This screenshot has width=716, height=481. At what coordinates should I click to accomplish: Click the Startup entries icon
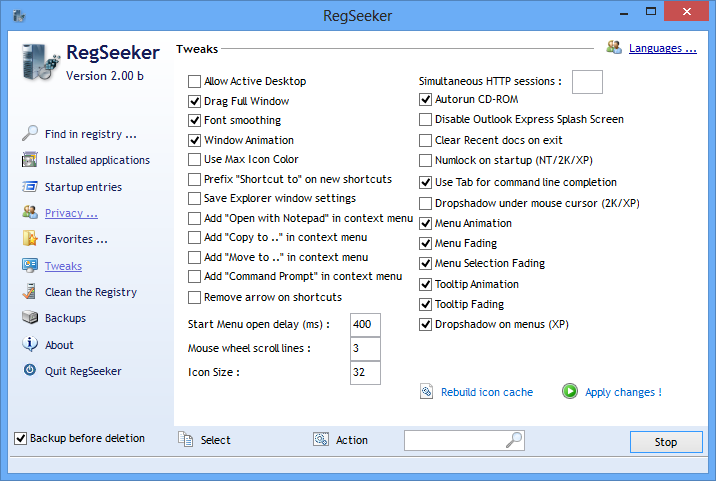coord(29,187)
